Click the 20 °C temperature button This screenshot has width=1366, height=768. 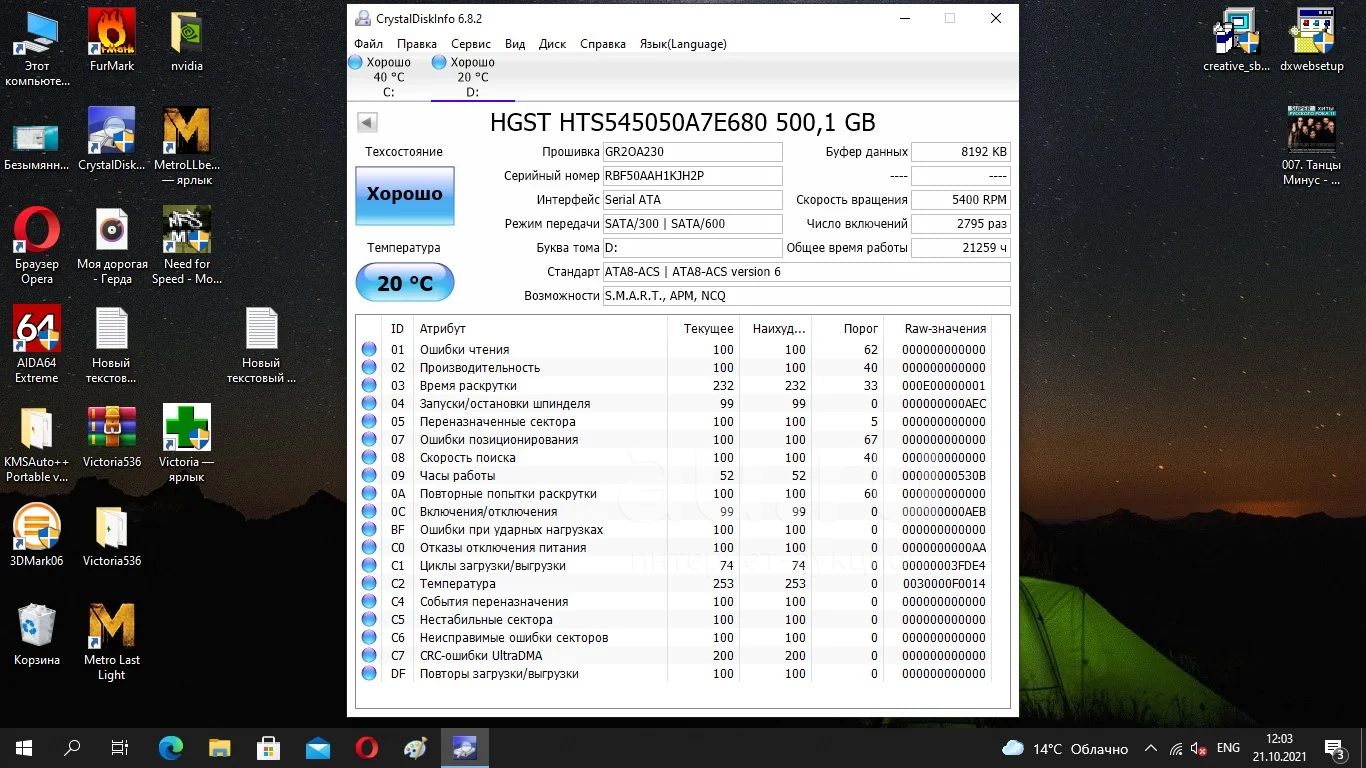pyautogui.click(x=405, y=283)
